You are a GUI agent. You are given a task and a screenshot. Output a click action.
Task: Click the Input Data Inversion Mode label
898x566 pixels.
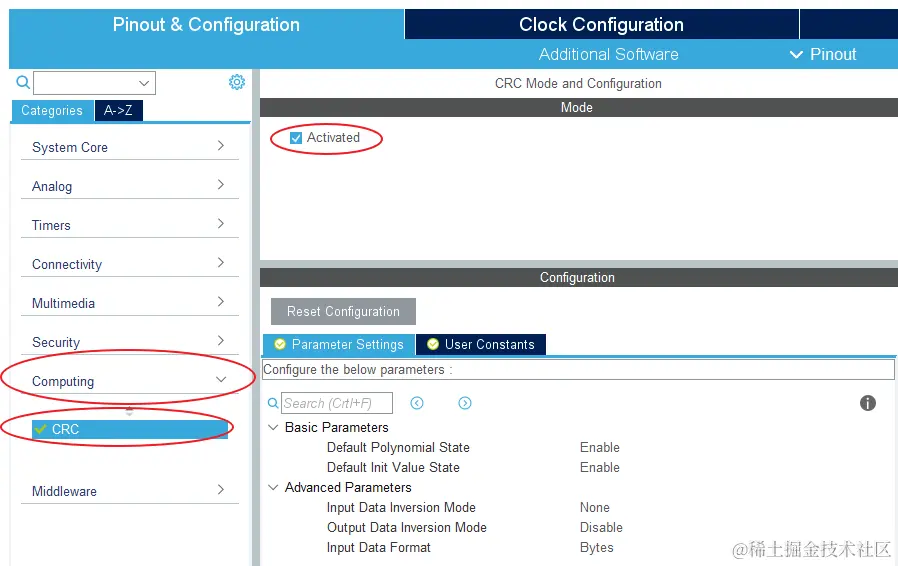[401, 508]
